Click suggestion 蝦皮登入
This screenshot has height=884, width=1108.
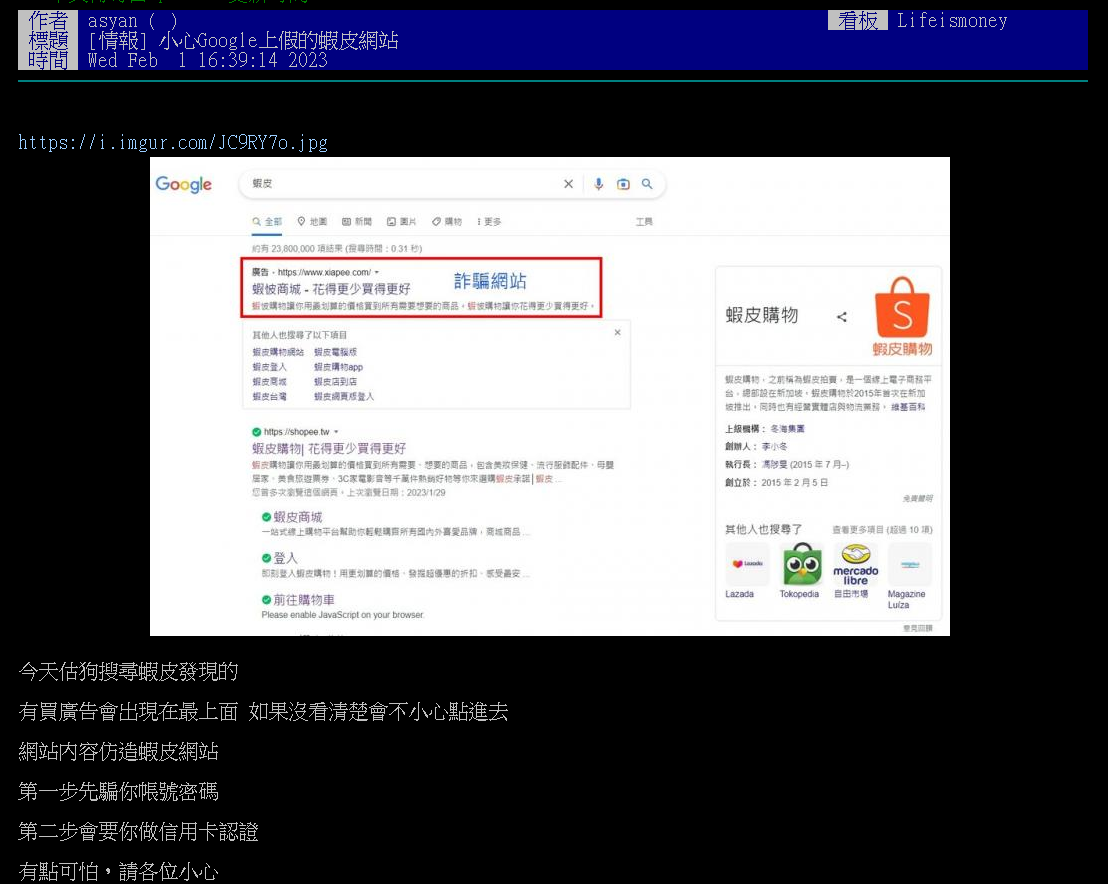pyautogui.click(x=269, y=367)
